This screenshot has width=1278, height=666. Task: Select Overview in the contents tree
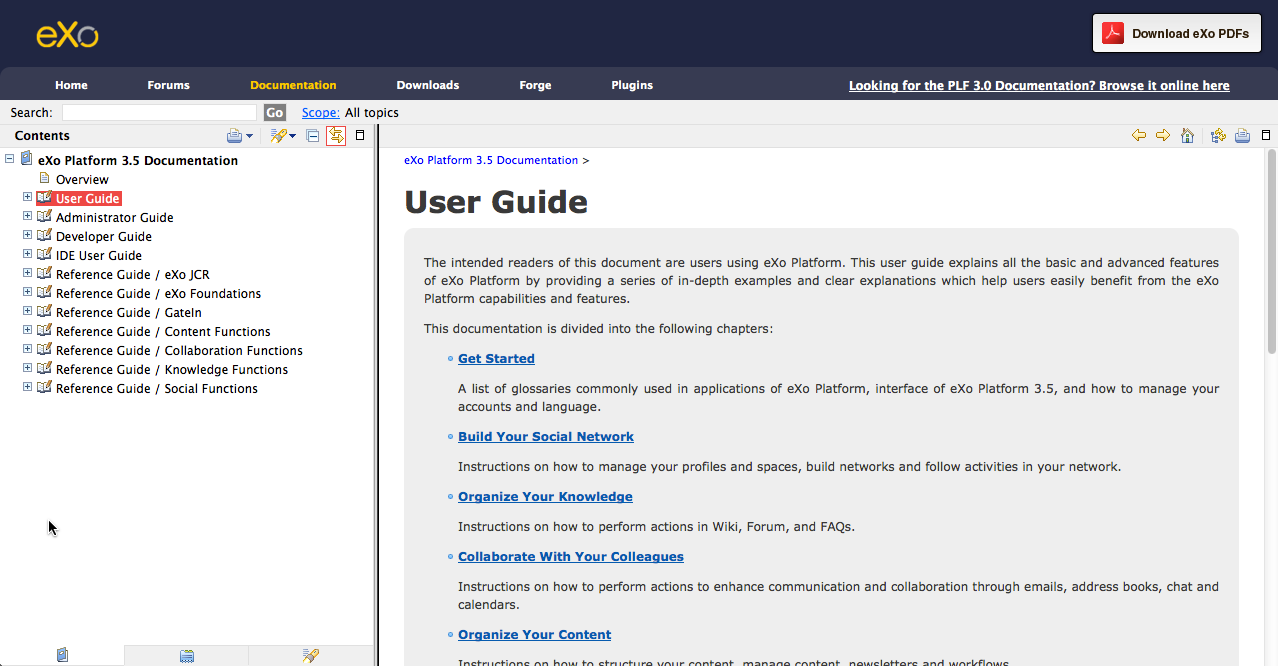[x=82, y=179]
